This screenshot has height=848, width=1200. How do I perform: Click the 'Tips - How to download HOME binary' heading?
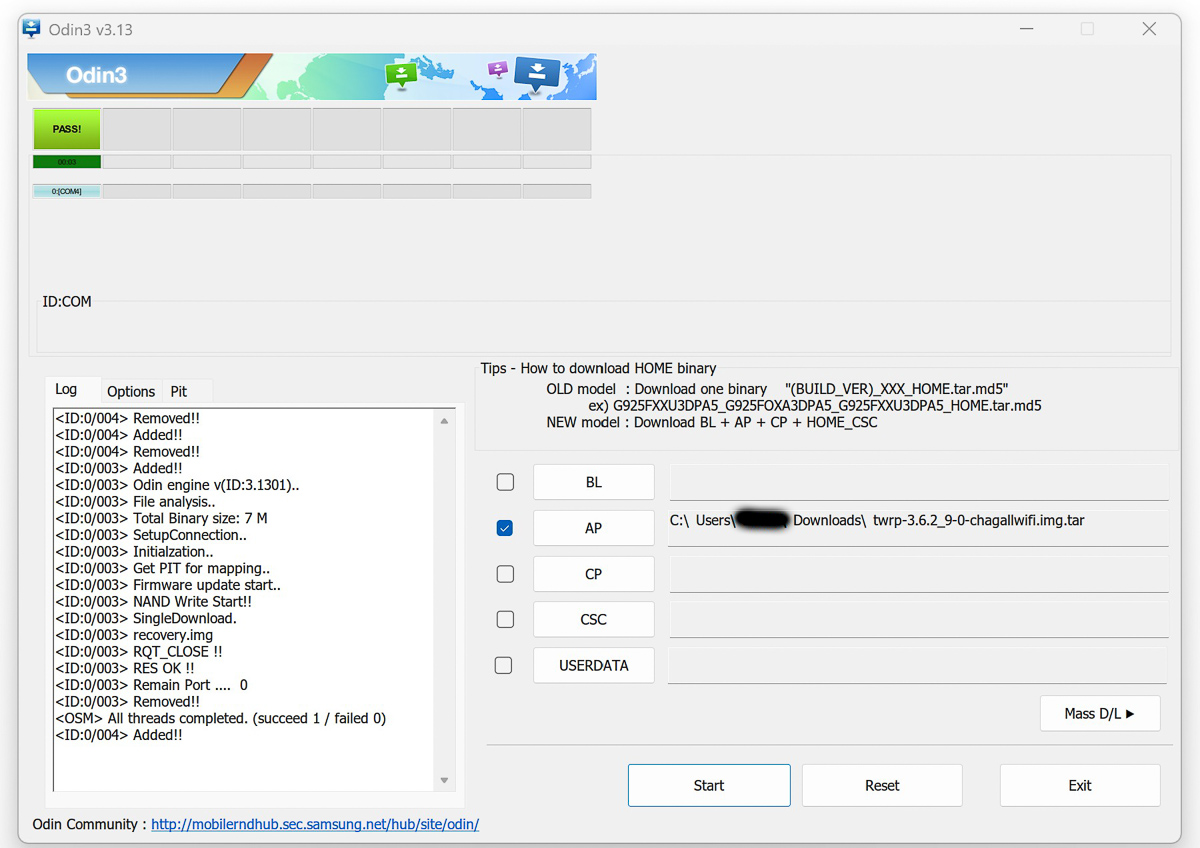(599, 368)
